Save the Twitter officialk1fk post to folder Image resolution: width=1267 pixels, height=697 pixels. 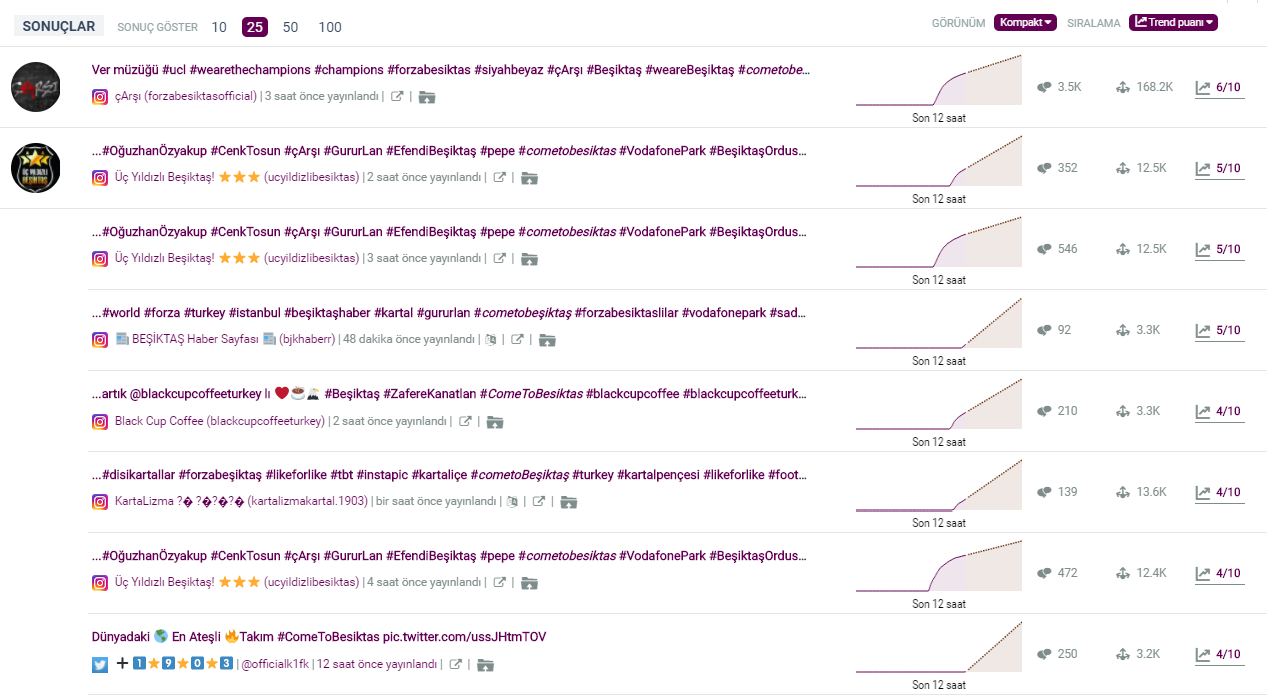point(485,664)
